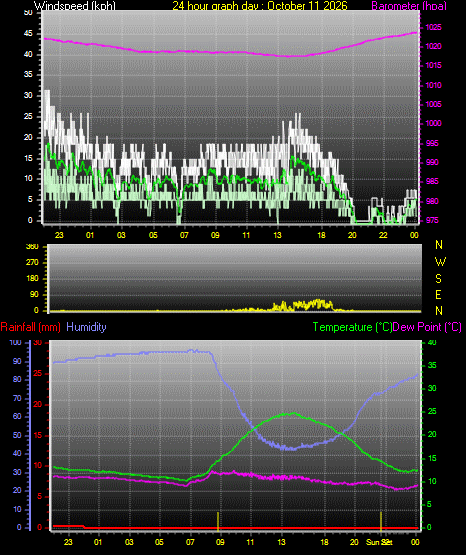Click the 1010 barometer scale value
The image size is (466, 555).
[433, 85]
